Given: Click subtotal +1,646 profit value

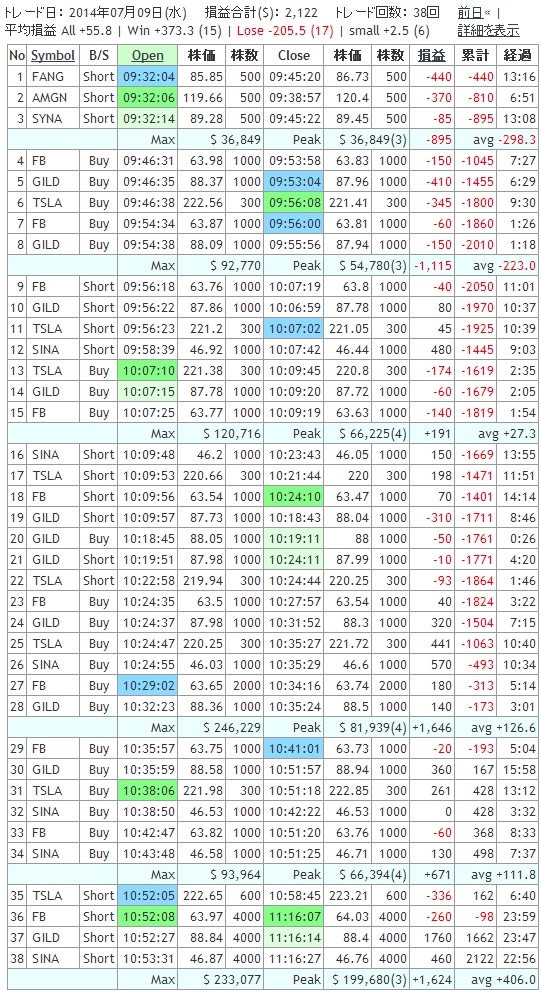Looking at the screenshot, I should tap(432, 727).
